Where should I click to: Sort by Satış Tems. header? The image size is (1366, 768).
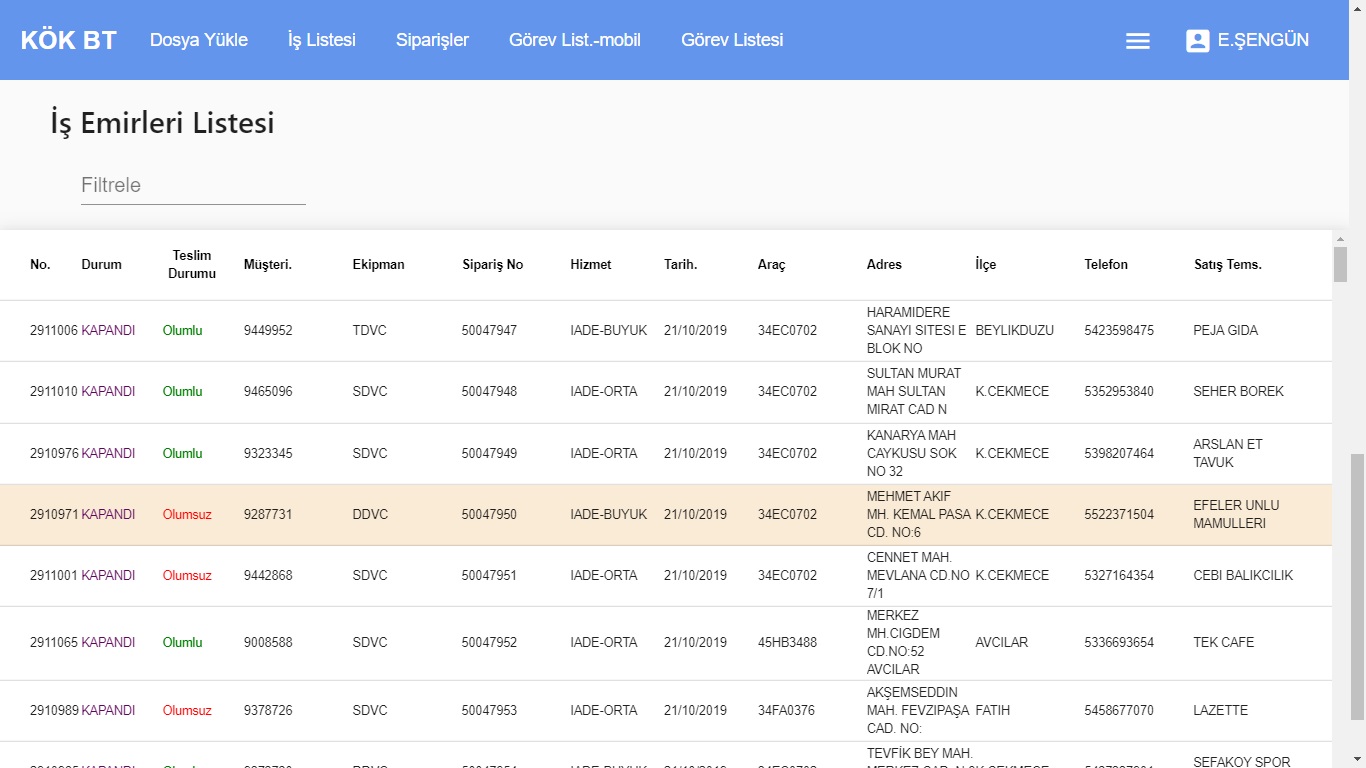point(1228,265)
